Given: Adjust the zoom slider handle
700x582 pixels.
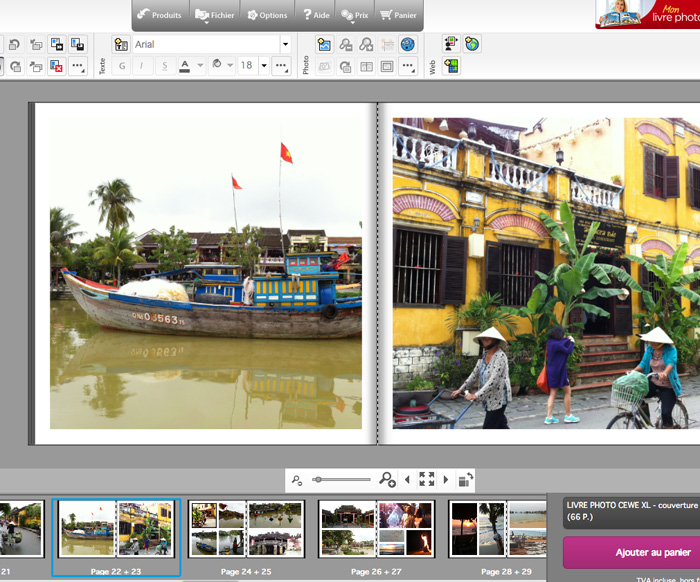Looking at the screenshot, I should point(317,480).
